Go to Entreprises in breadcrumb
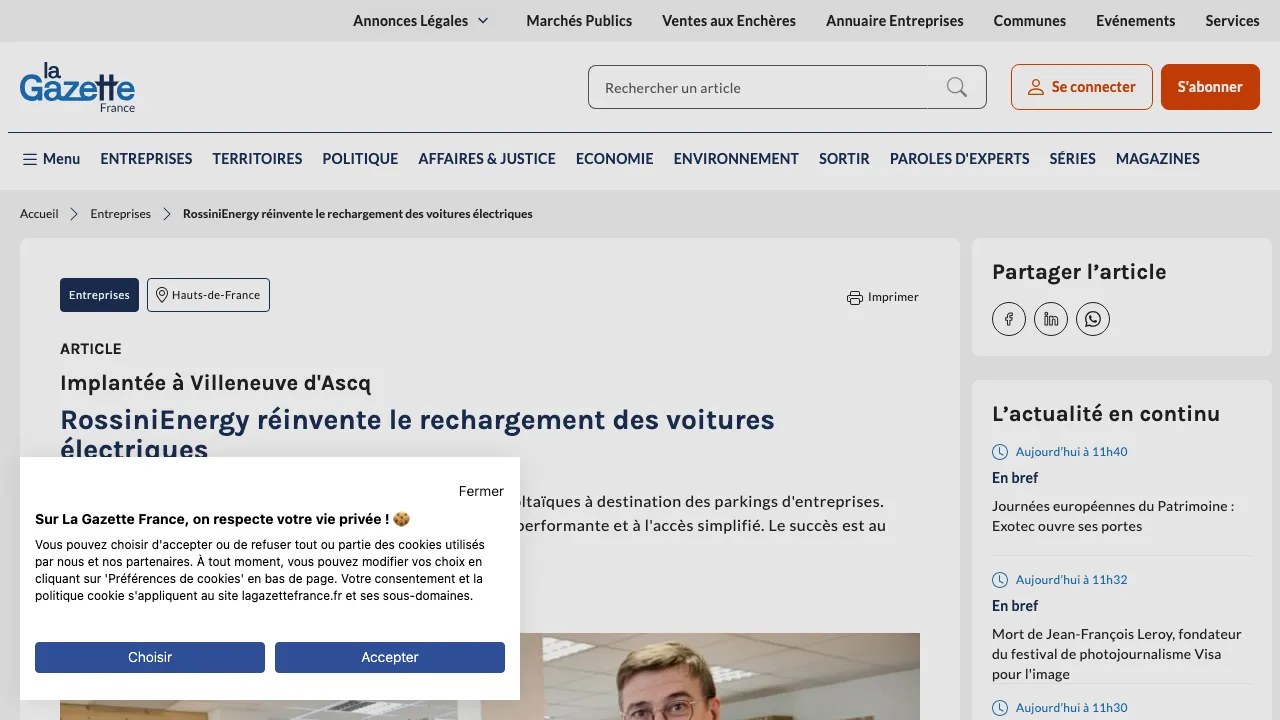The height and width of the screenshot is (720, 1280). pyautogui.click(x=121, y=214)
